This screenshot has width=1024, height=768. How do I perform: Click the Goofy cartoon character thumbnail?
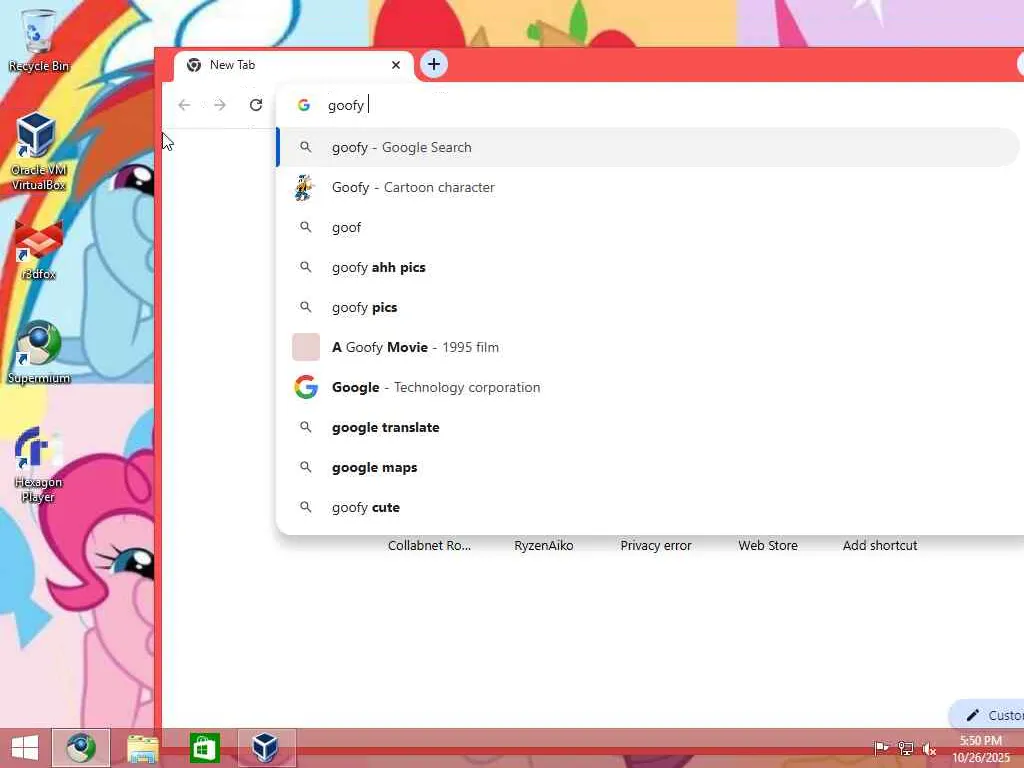305,187
